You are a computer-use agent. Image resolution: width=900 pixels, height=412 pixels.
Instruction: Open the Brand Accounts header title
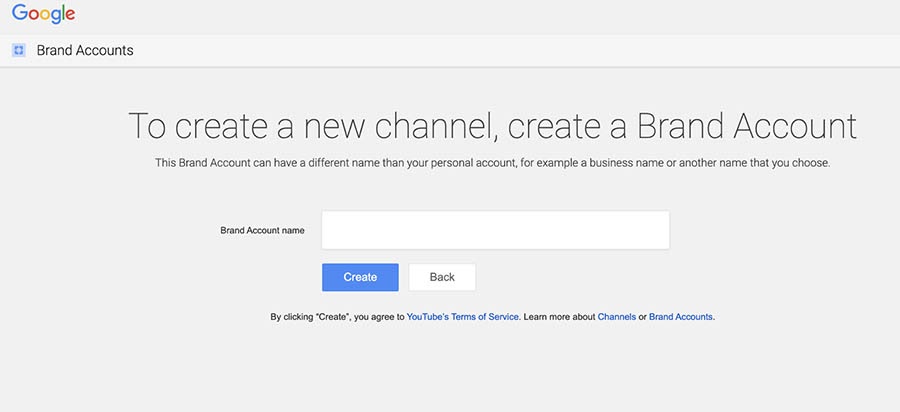(x=85, y=50)
